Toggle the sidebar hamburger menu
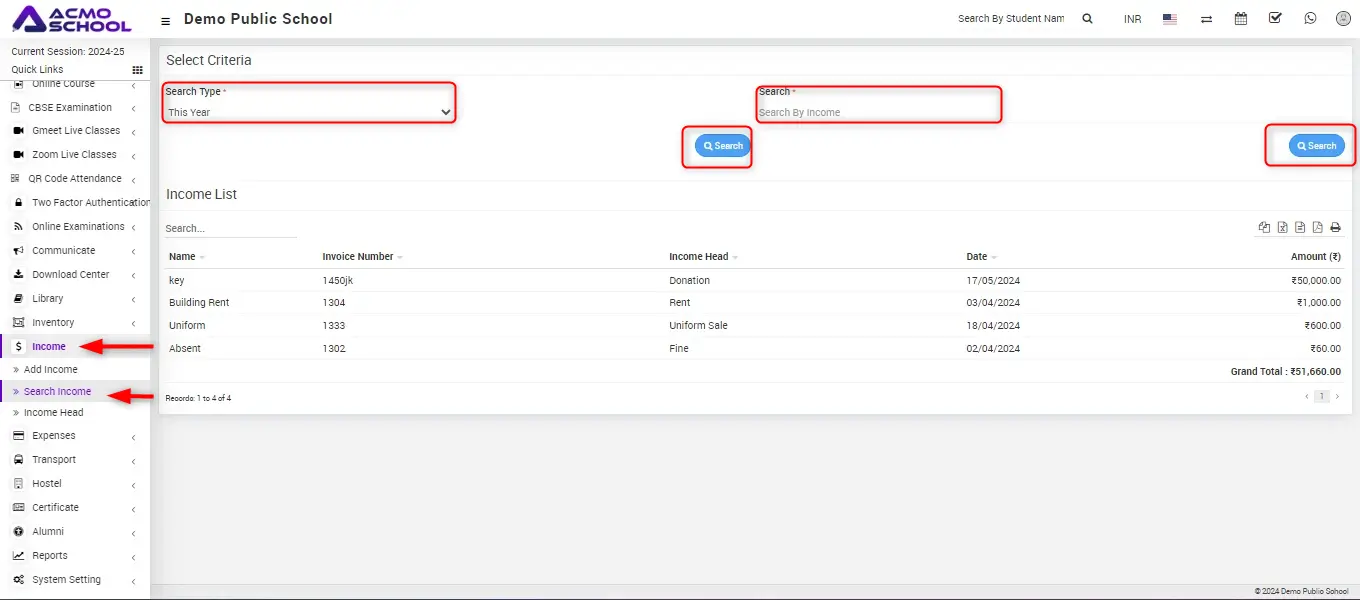This screenshot has width=1360, height=600. point(165,20)
